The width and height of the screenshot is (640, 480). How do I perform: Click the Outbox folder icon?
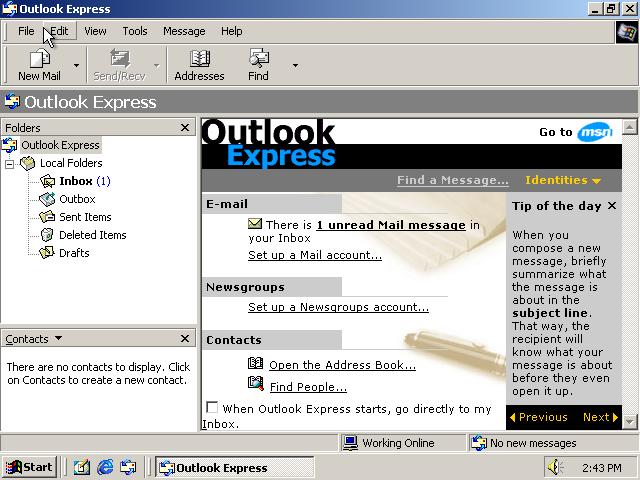pyautogui.click(x=47, y=199)
